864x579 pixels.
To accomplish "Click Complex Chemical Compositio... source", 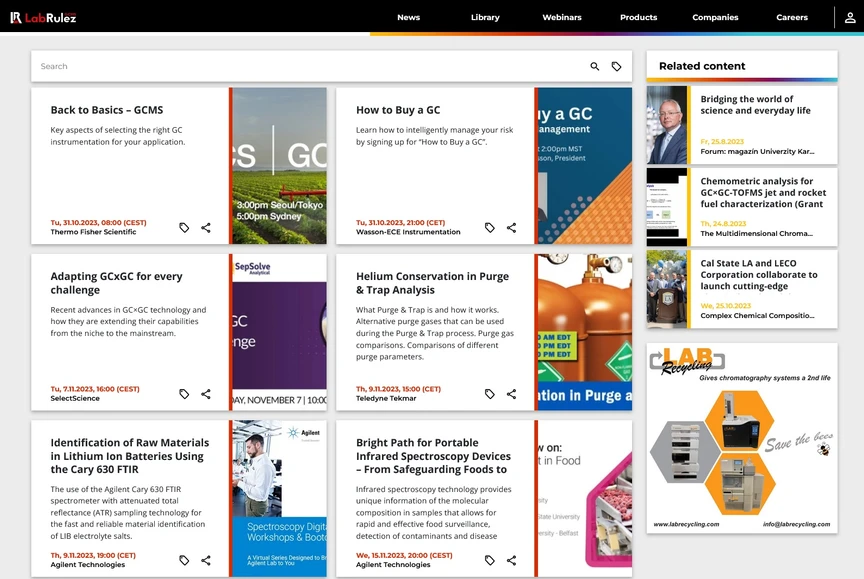I will (x=757, y=316).
